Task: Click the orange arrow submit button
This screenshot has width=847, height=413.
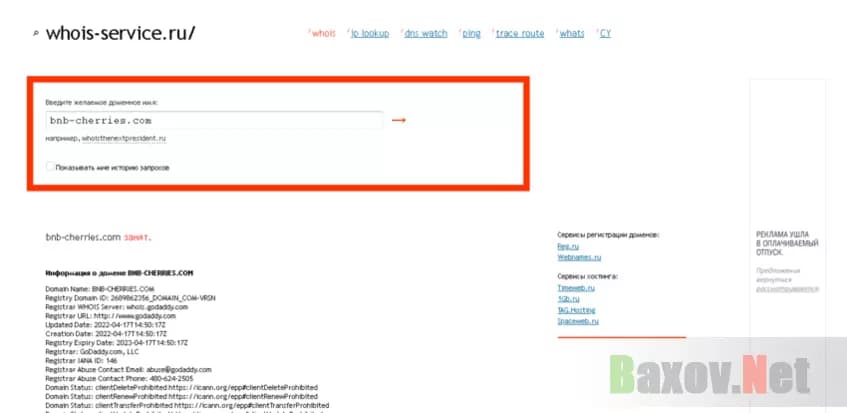Action: tap(398, 120)
